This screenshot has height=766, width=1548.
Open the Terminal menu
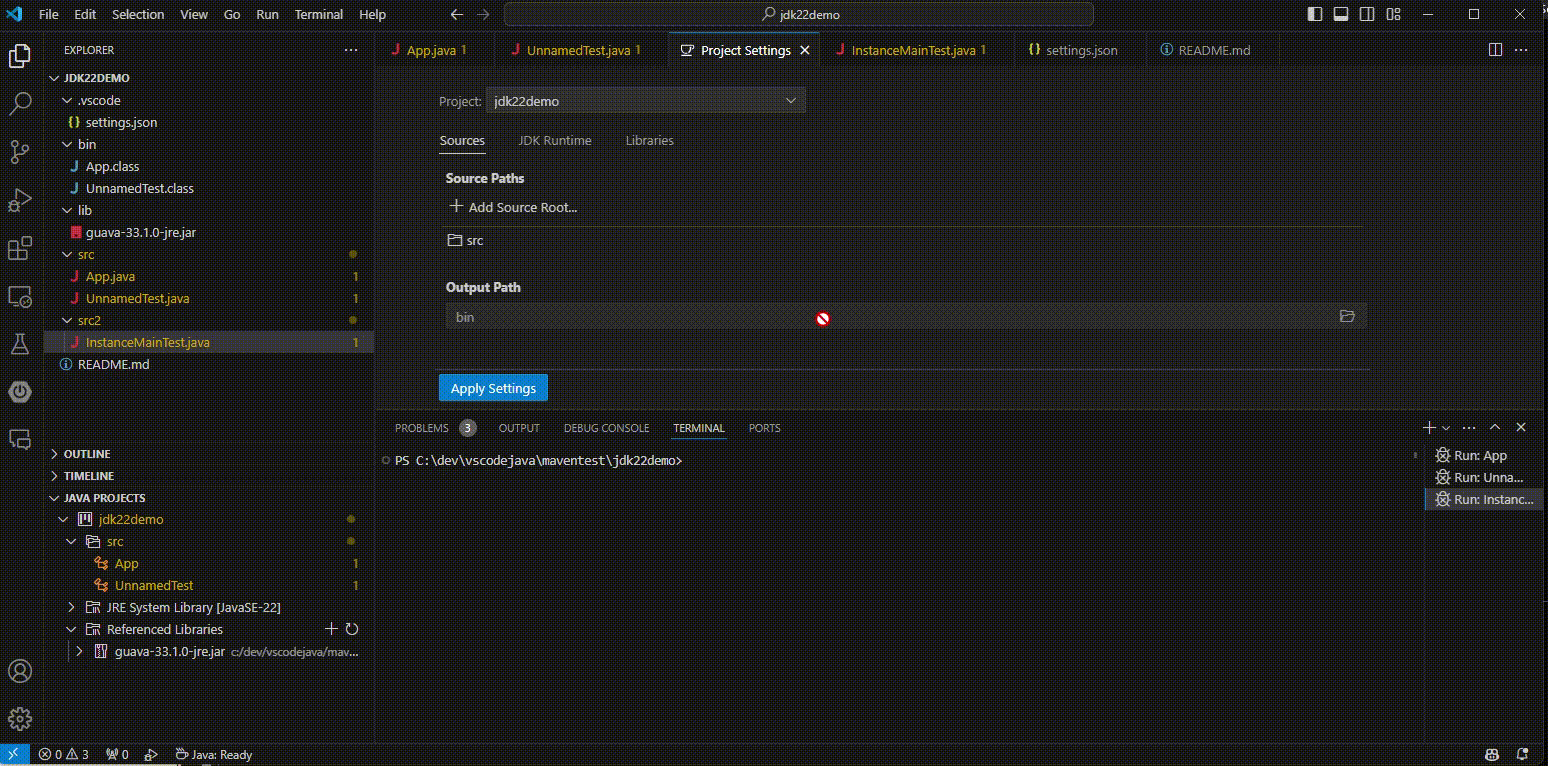(319, 15)
